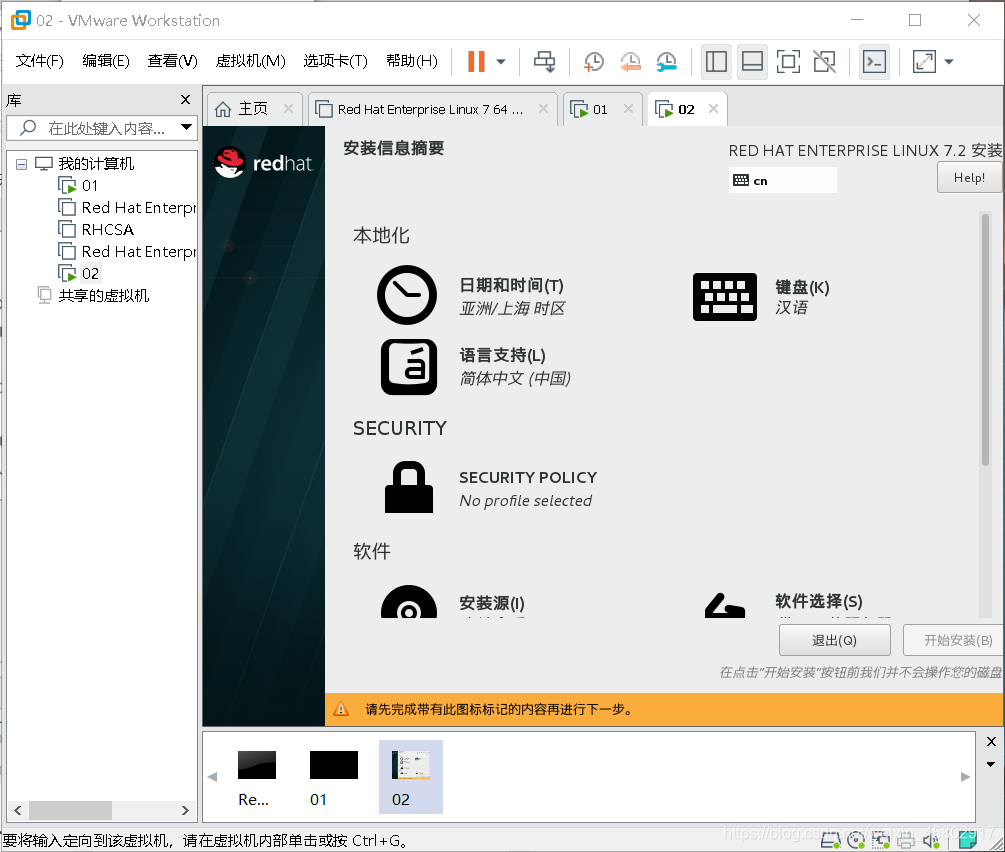Screen dimensions: 1005x852
Task: Click the 退出(Q) button
Action: [x=835, y=640]
